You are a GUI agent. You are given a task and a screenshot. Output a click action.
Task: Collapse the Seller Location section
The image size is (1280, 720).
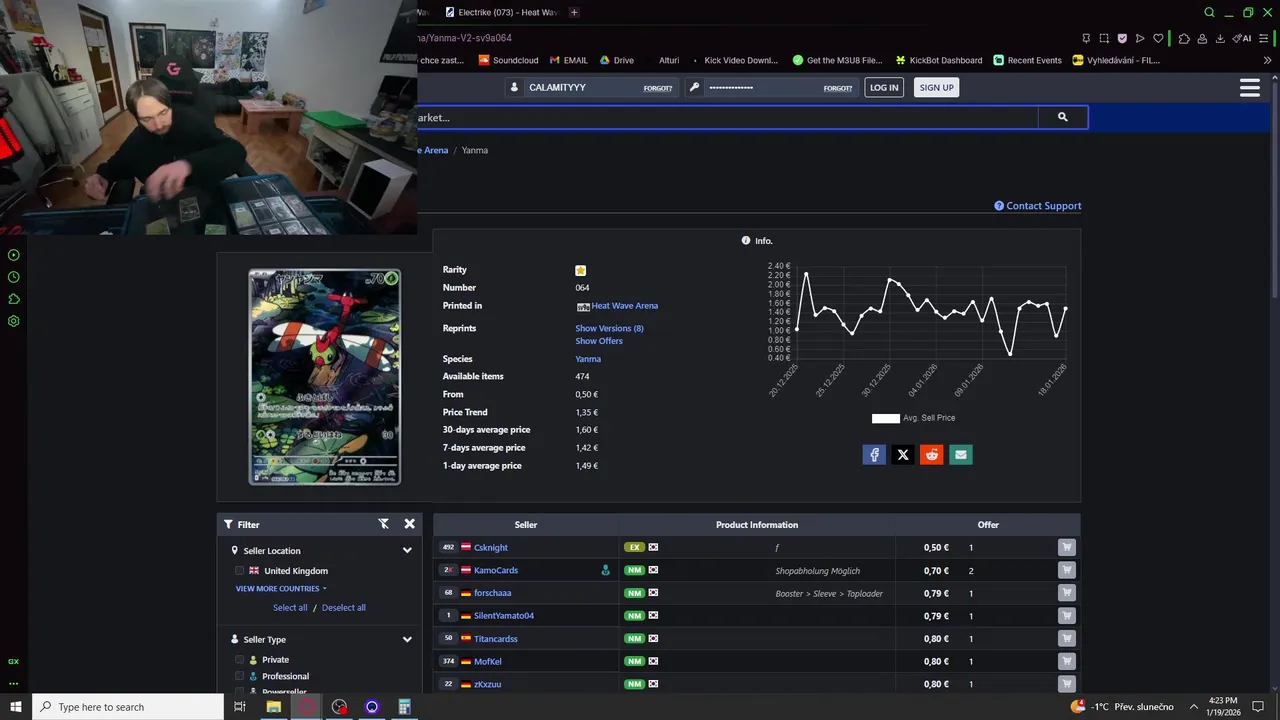click(x=407, y=551)
